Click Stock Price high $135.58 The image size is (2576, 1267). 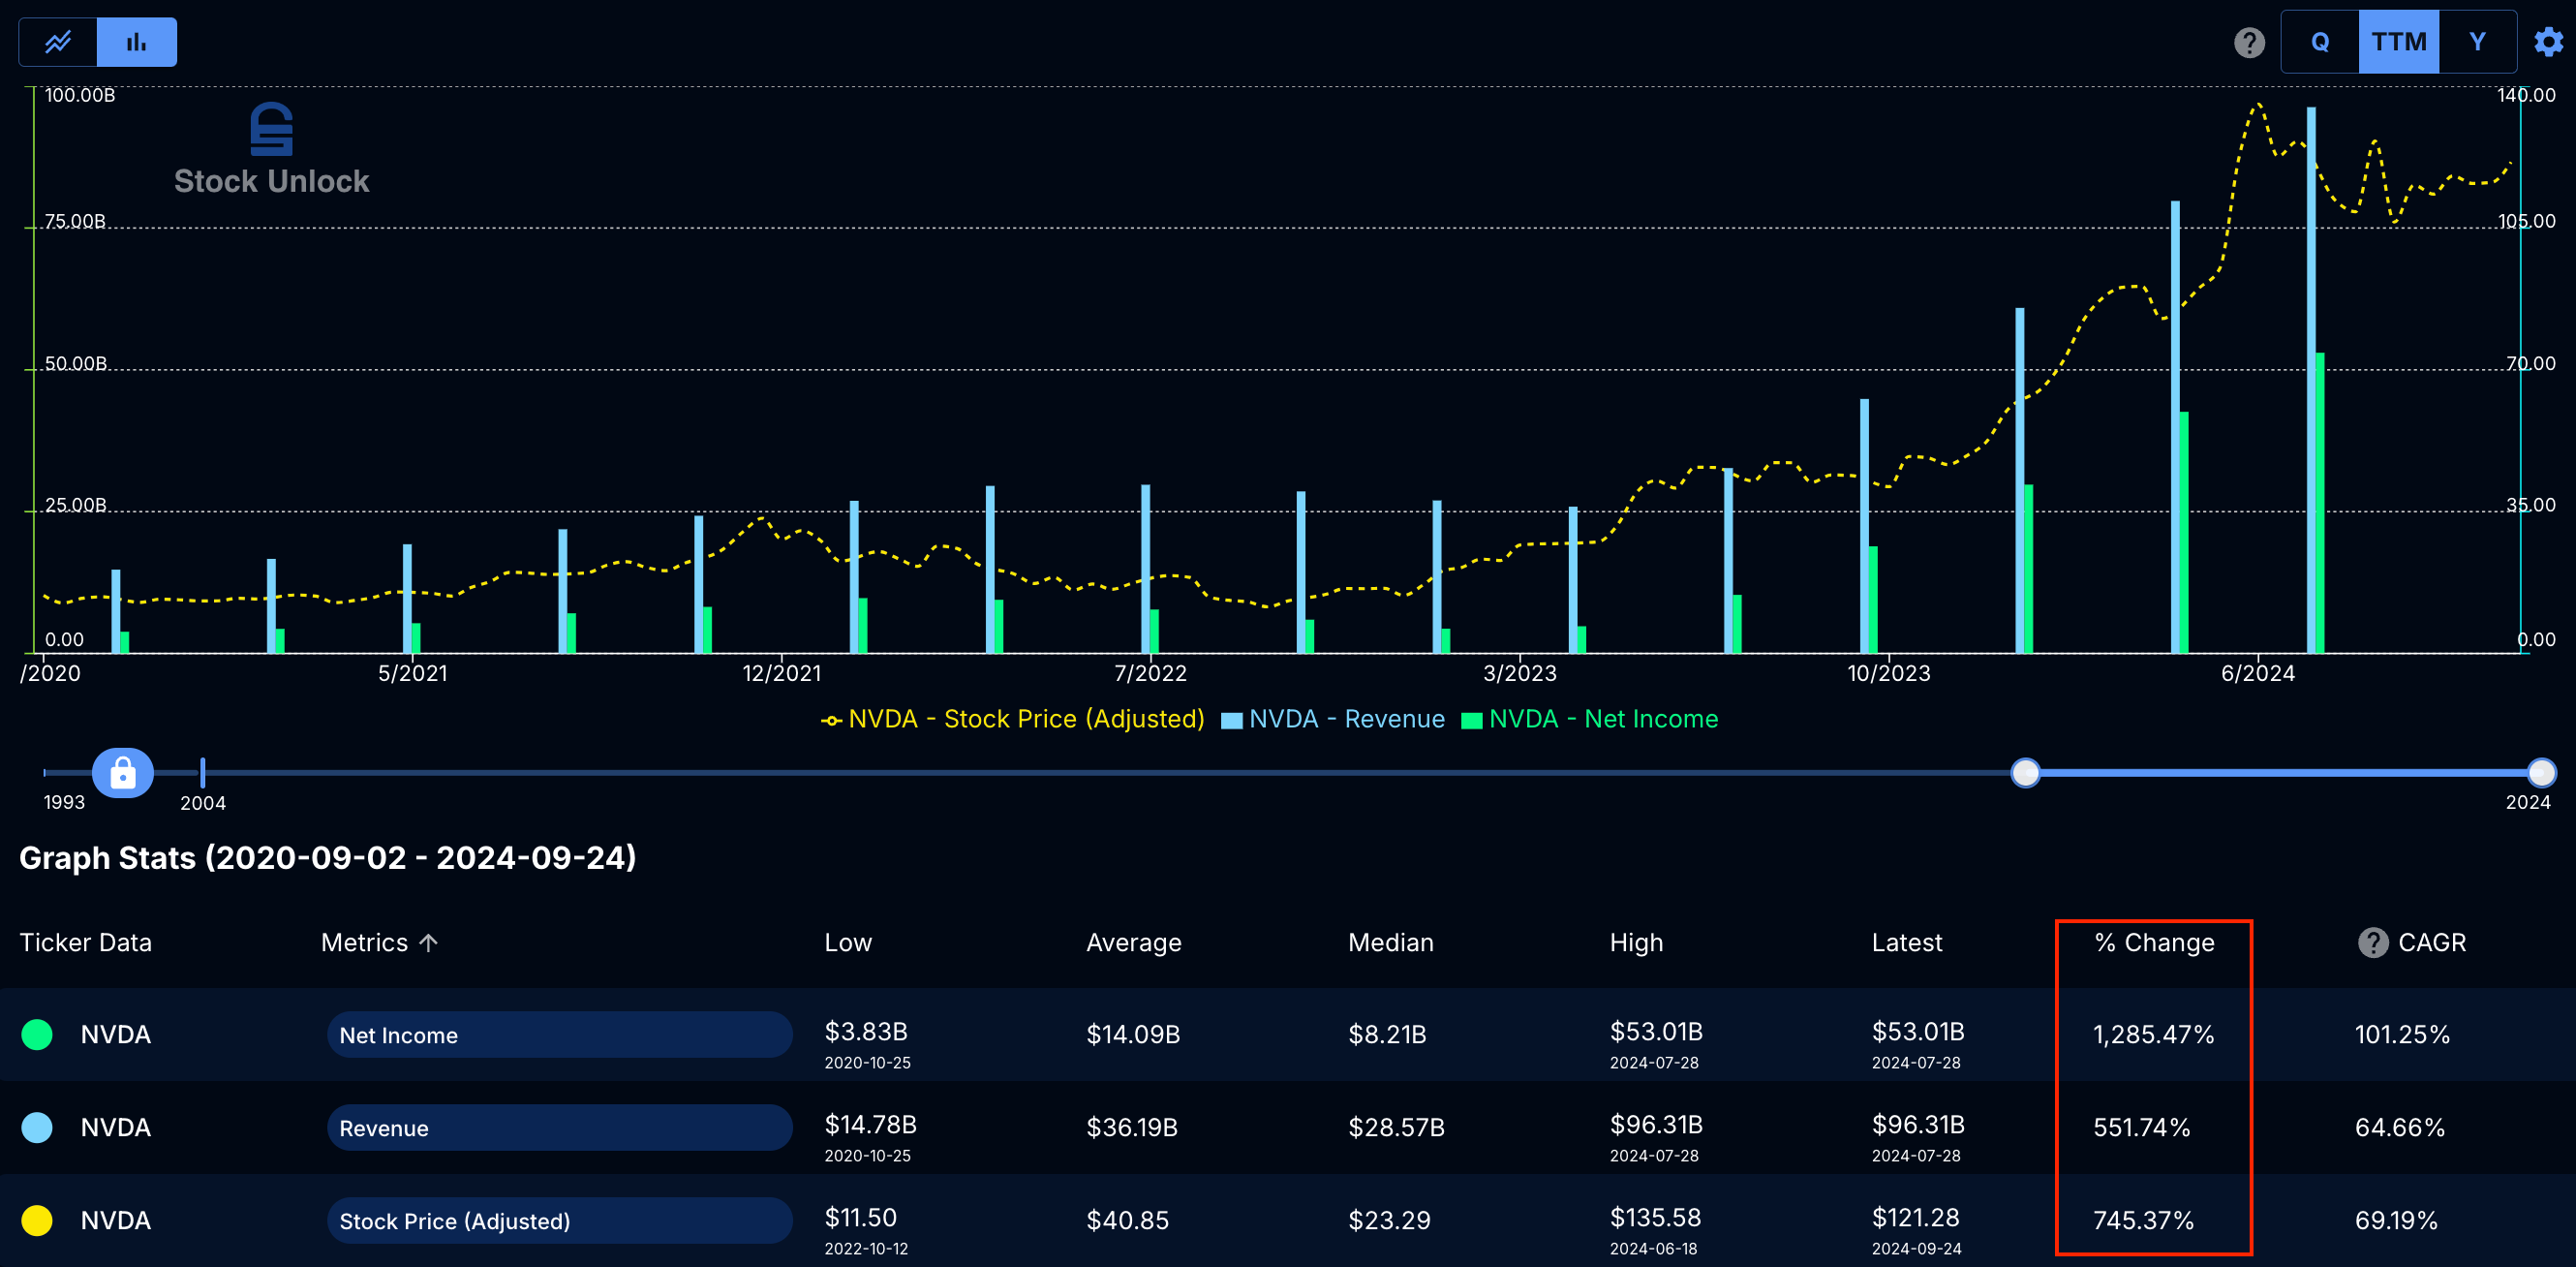(1656, 1218)
